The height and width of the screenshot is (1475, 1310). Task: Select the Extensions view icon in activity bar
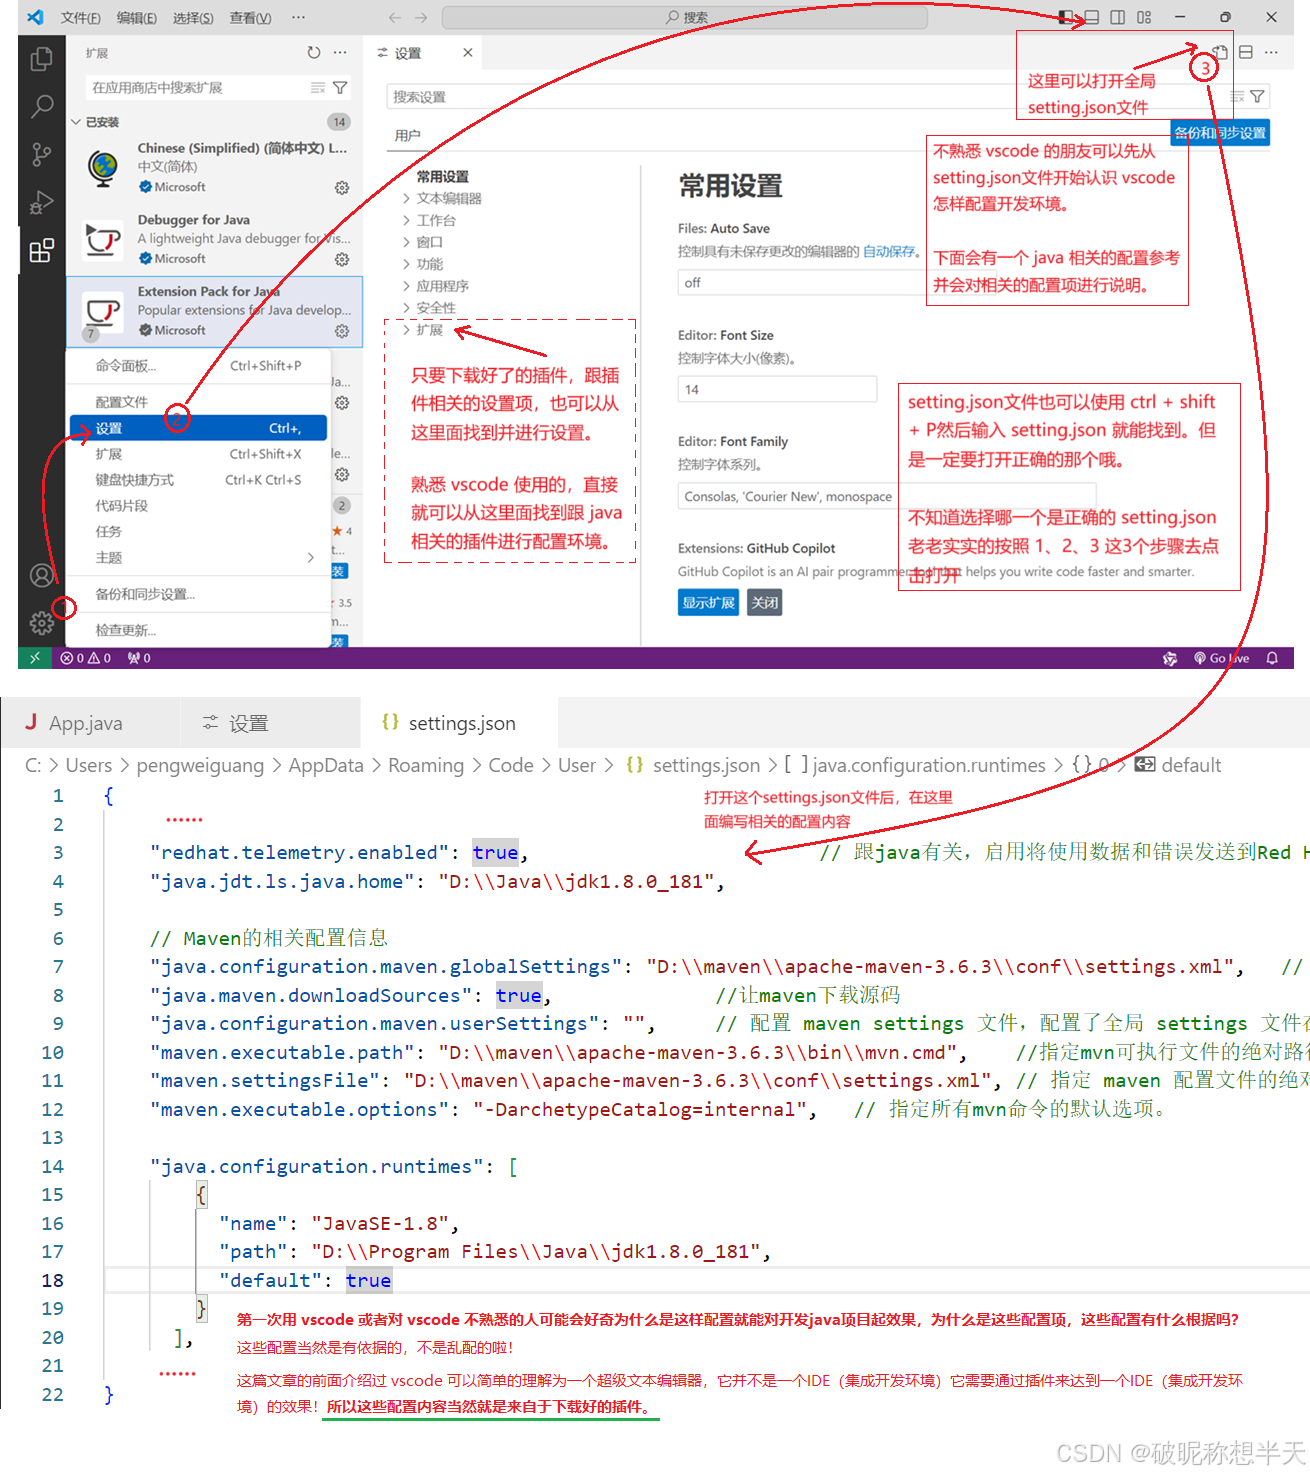point(41,250)
